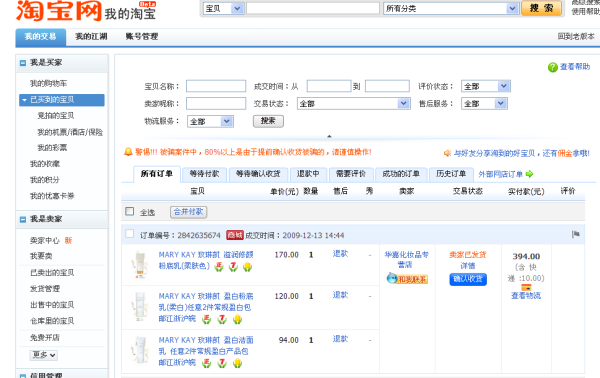Screen dimensions: 600x378
Task: Click into the 宝贝名称 input field
Action: pyautogui.click(x=216, y=86)
